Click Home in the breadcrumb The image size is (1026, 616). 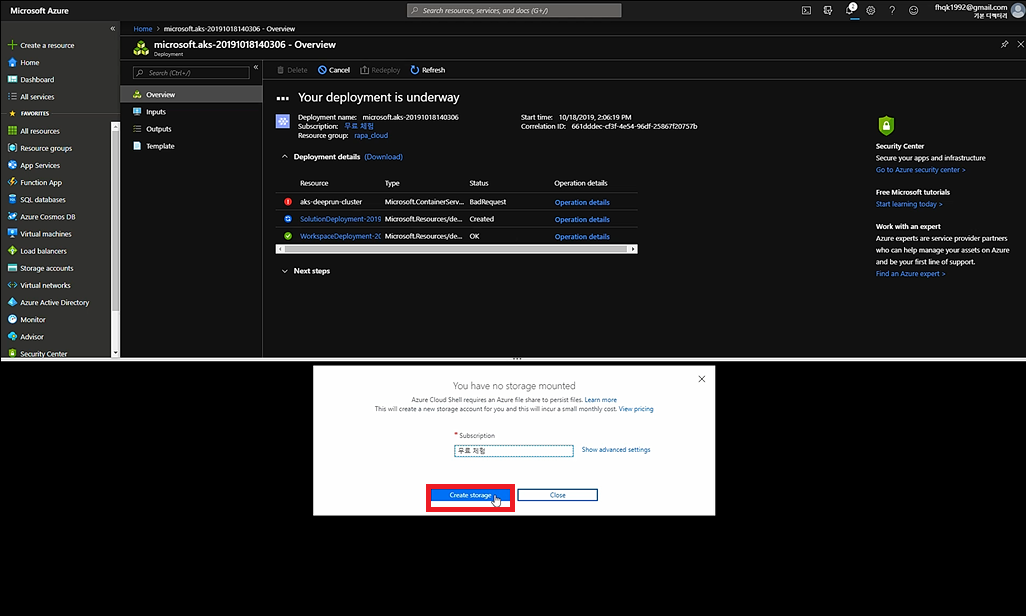[x=143, y=29]
